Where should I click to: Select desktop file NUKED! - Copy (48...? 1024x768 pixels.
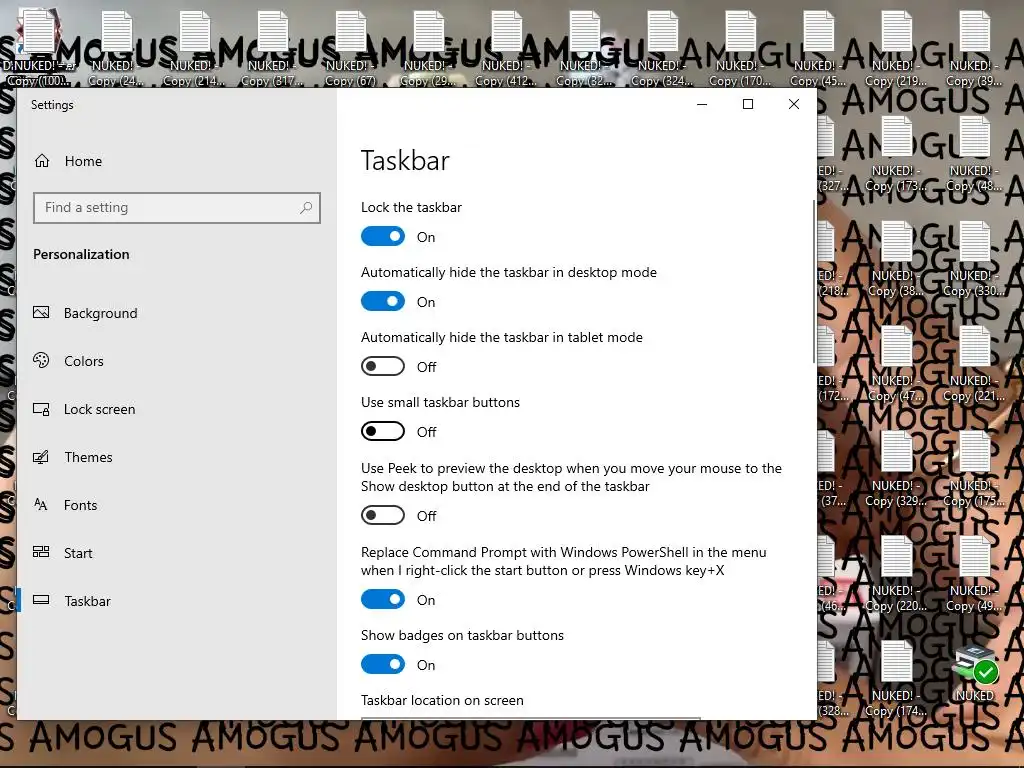pyautogui.click(x=975, y=154)
